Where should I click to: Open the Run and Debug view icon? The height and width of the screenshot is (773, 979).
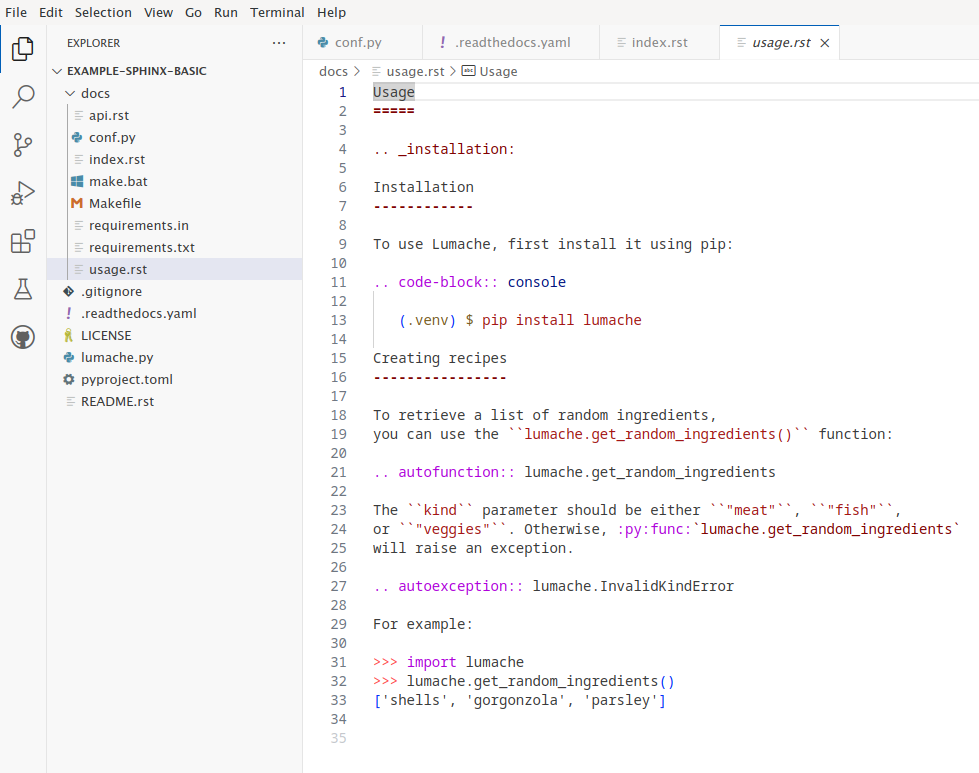click(23, 193)
